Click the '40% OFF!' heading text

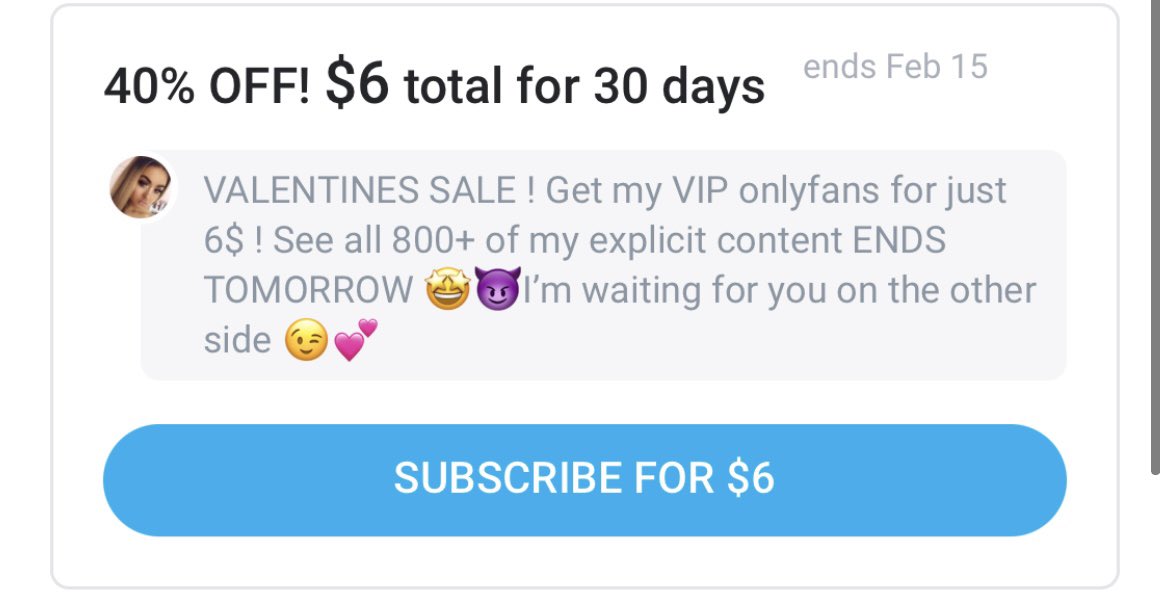(207, 86)
